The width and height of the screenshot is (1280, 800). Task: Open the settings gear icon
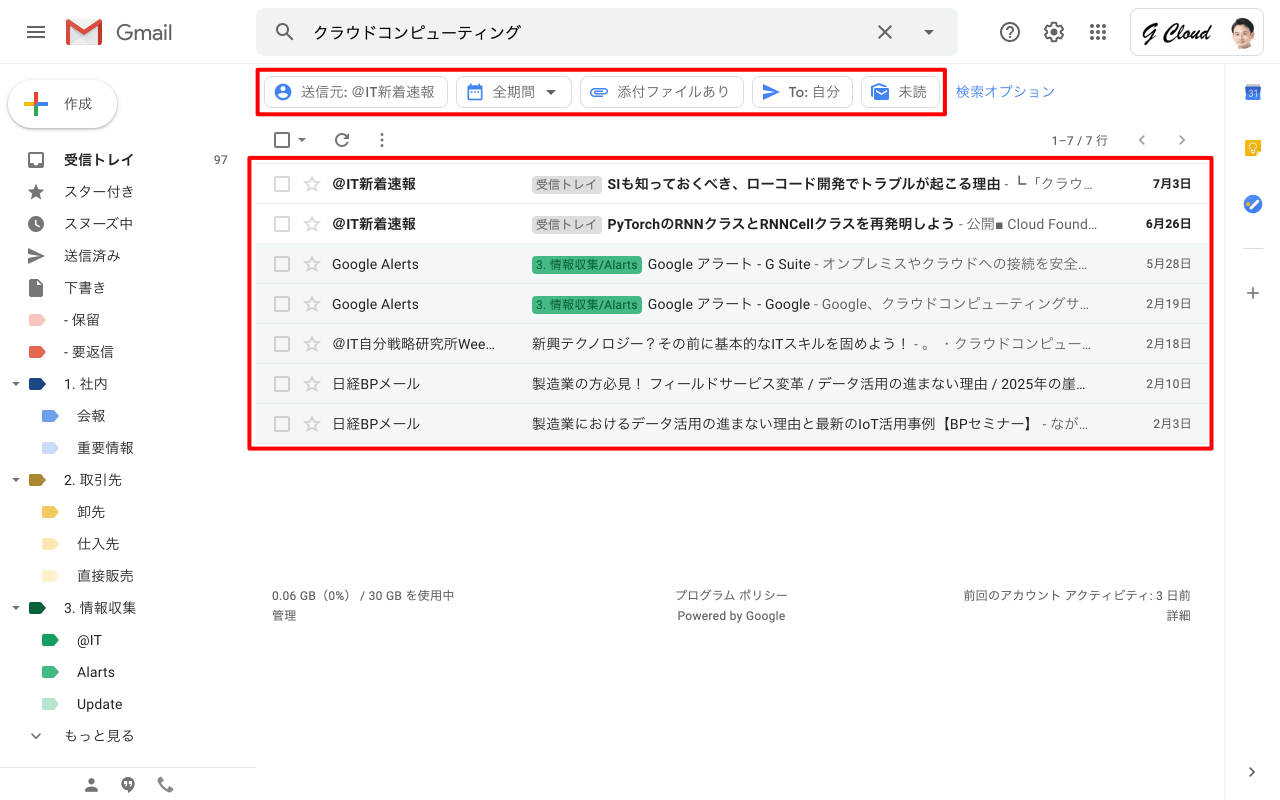(x=1054, y=32)
